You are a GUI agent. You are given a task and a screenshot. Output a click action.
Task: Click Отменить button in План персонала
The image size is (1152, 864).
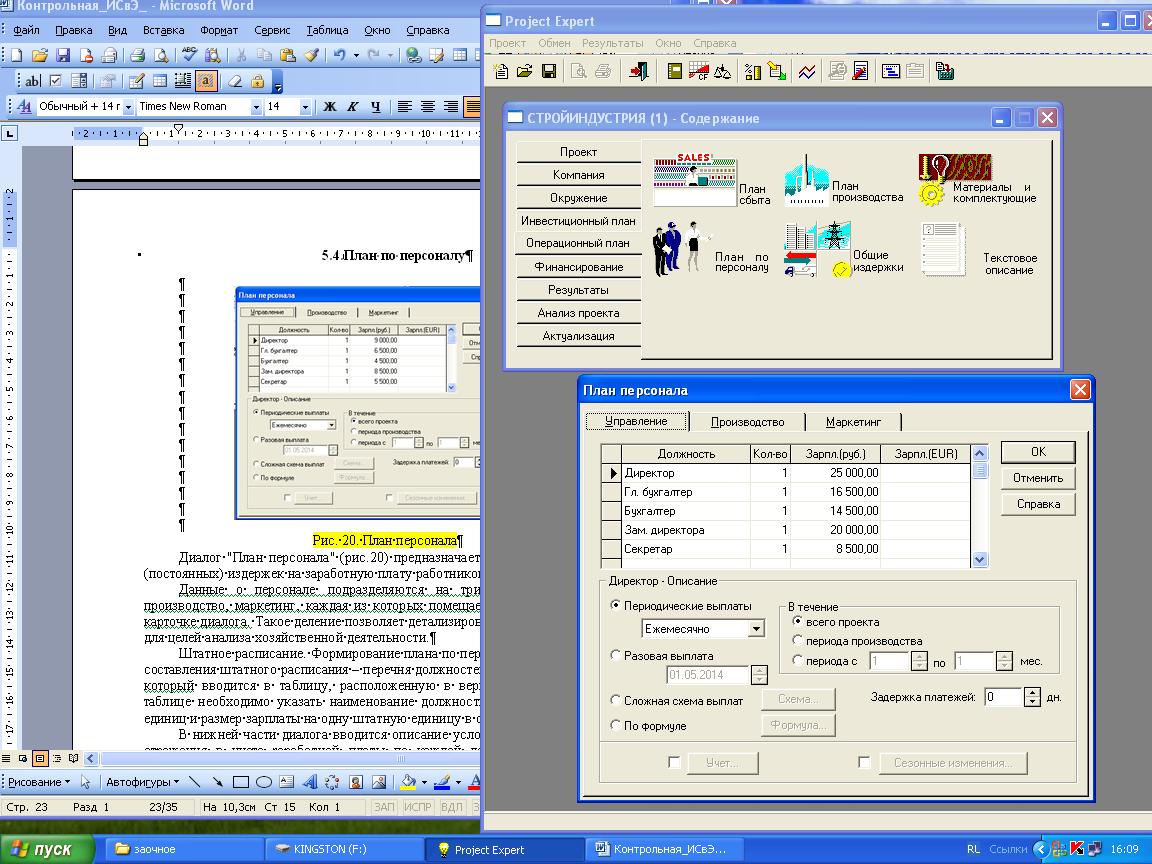1038,478
